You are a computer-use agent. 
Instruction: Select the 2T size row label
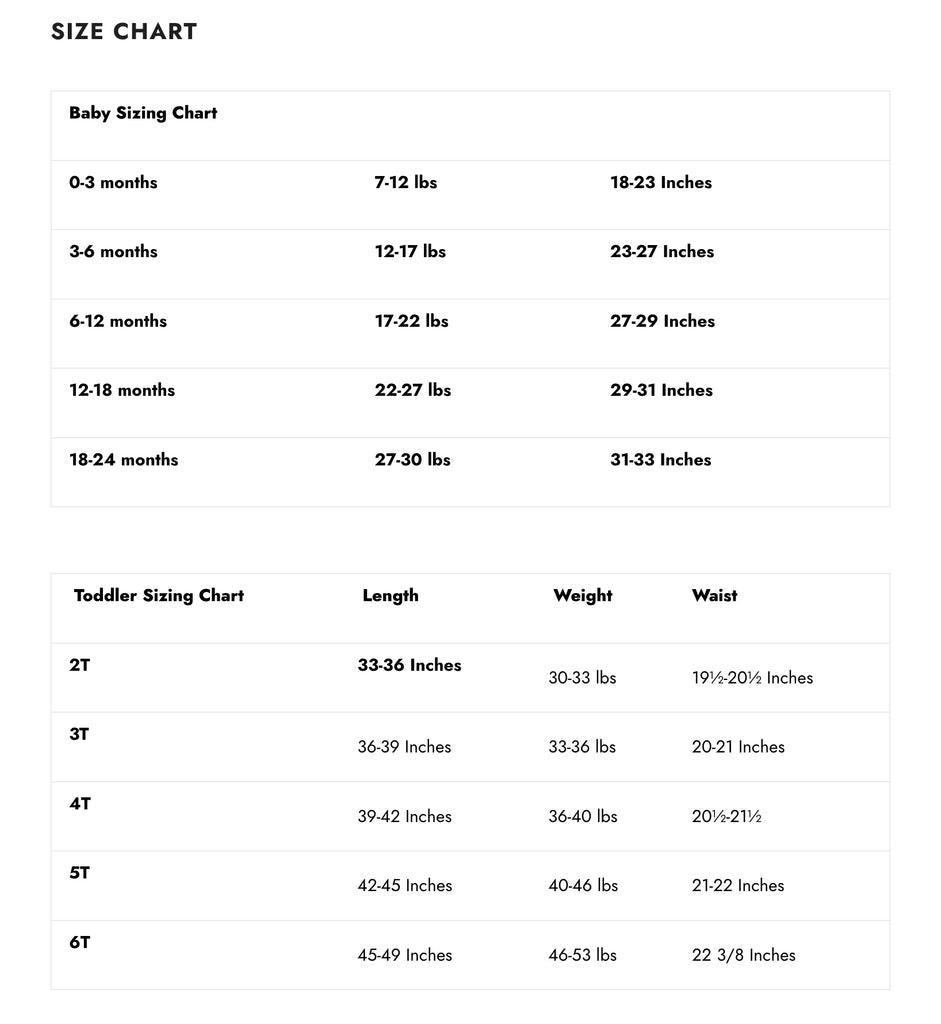click(x=80, y=665)
